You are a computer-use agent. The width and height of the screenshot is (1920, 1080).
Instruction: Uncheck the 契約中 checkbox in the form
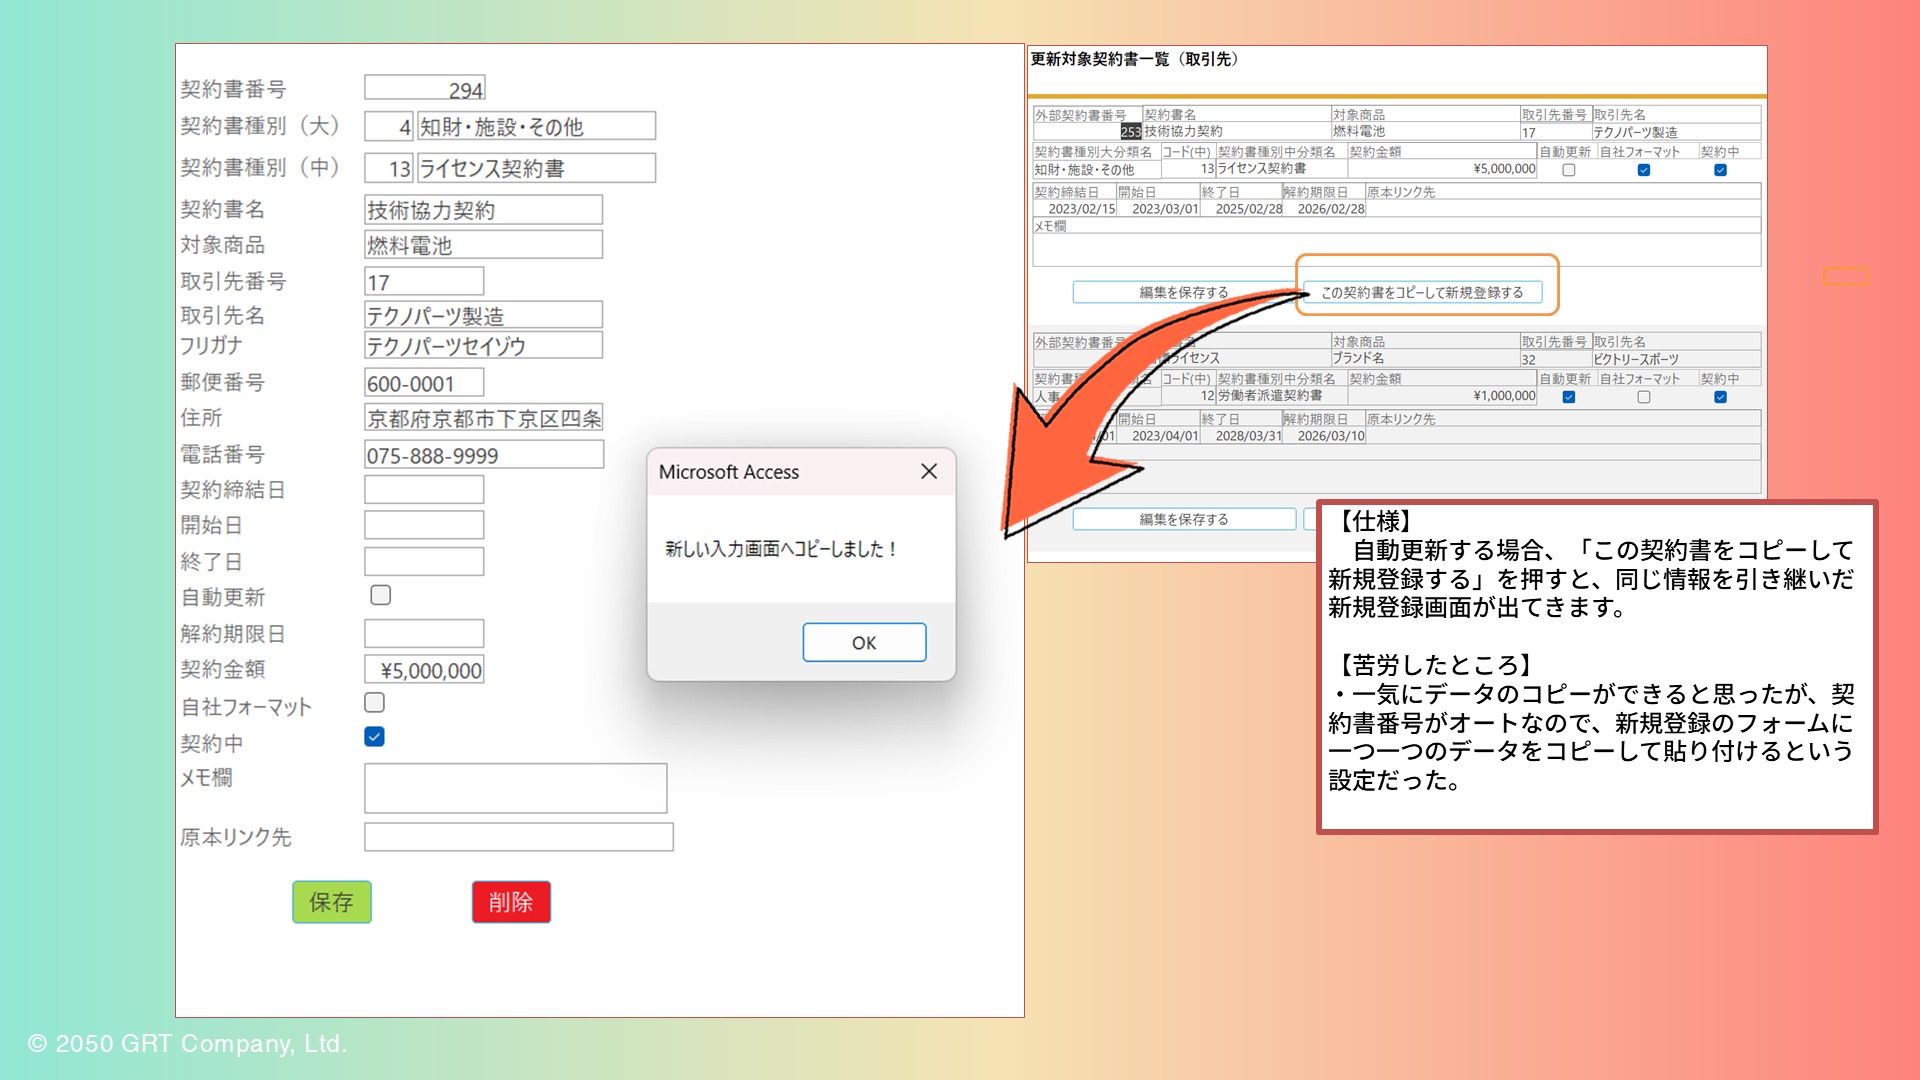click(374, 737)
